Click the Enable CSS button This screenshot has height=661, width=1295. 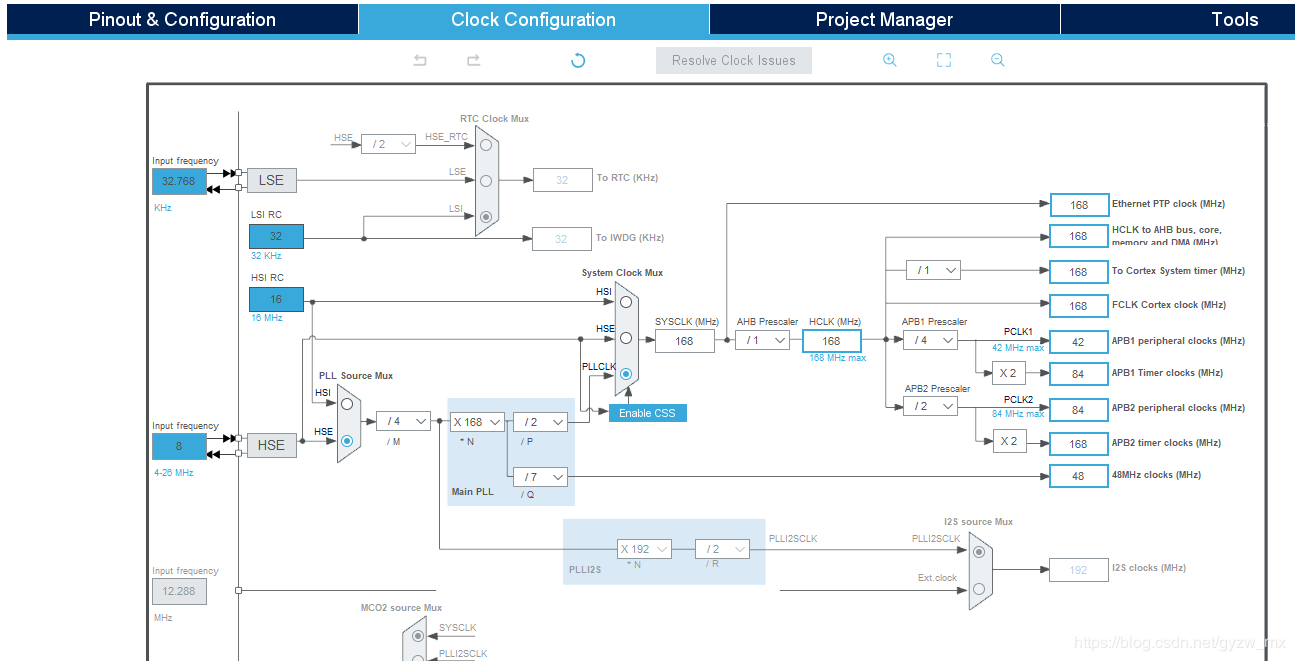pos(648,413)
